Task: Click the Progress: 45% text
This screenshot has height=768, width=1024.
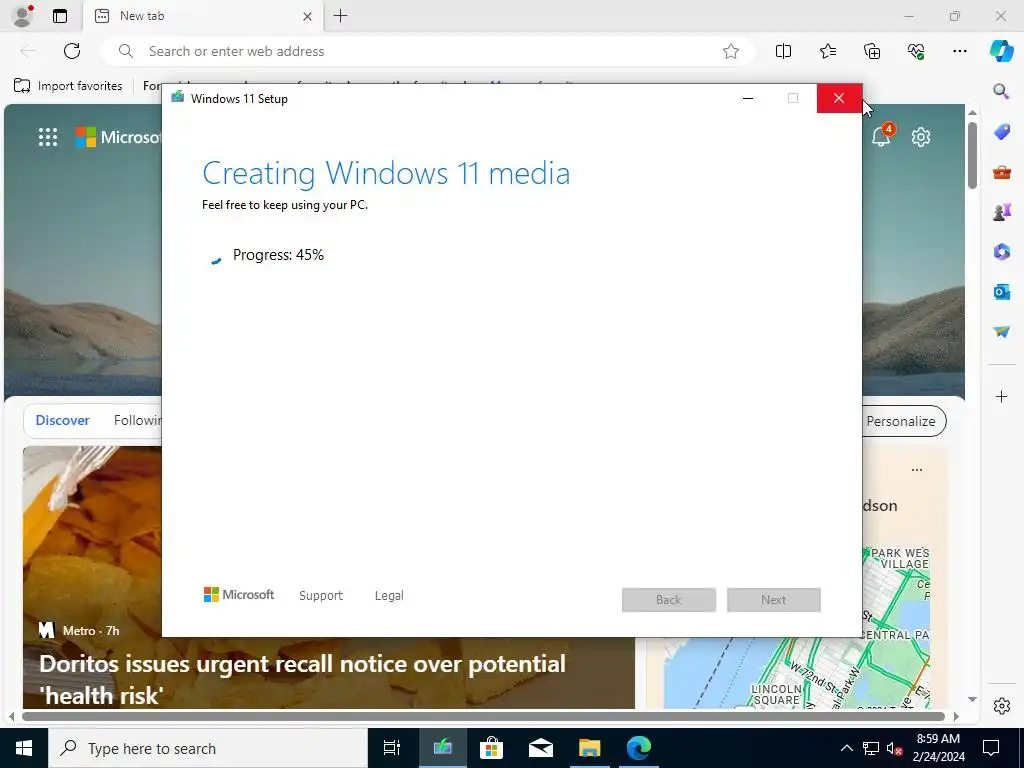Action: point(278,255)
